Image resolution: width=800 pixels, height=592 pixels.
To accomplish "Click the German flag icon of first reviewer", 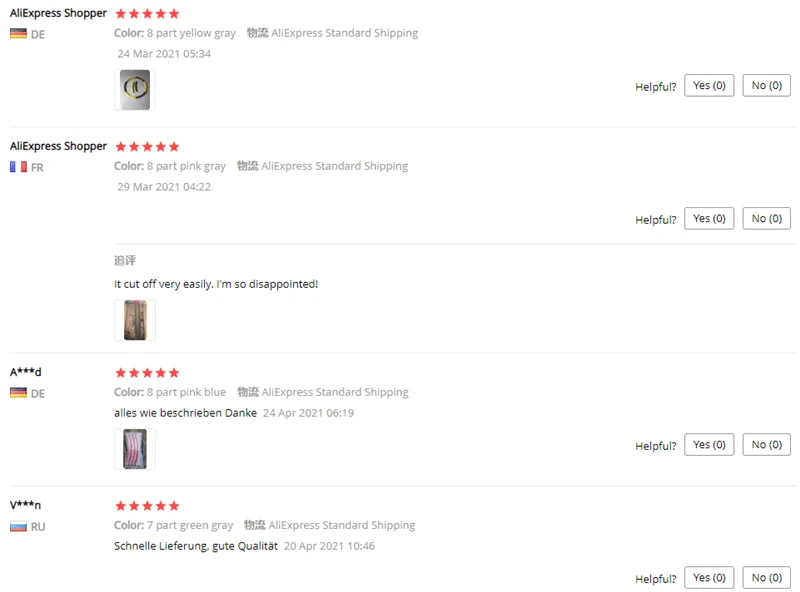I will click(x=18, y=34).
